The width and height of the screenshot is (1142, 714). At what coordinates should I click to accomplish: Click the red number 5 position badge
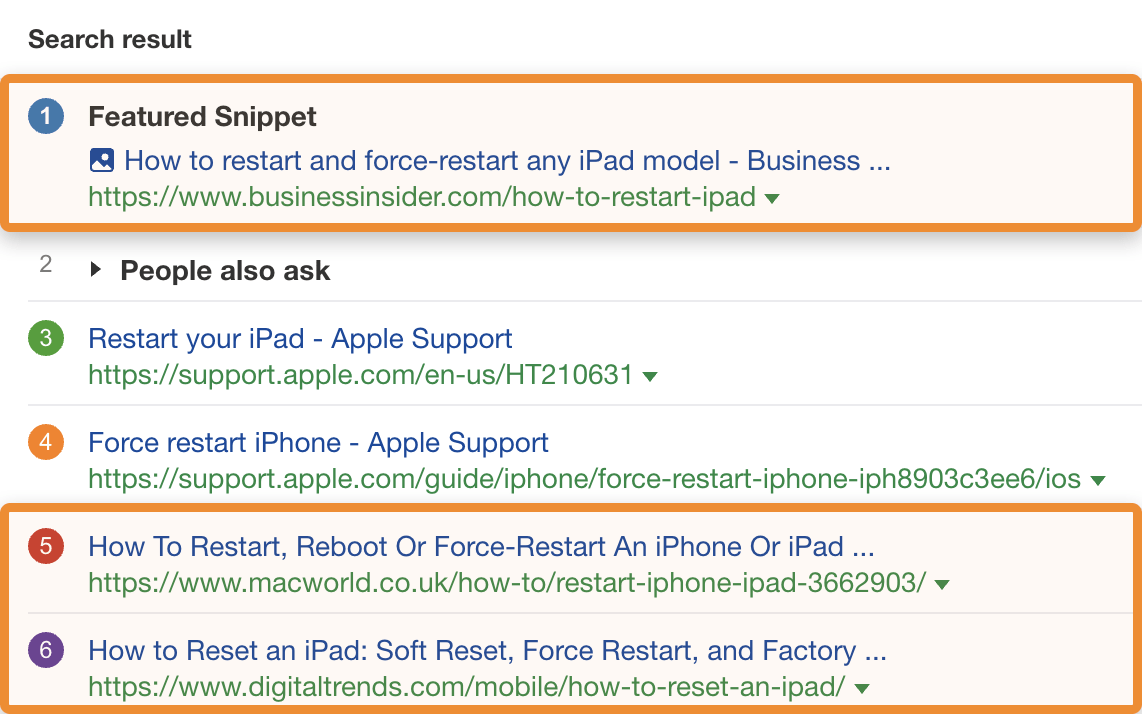[46, 547]
